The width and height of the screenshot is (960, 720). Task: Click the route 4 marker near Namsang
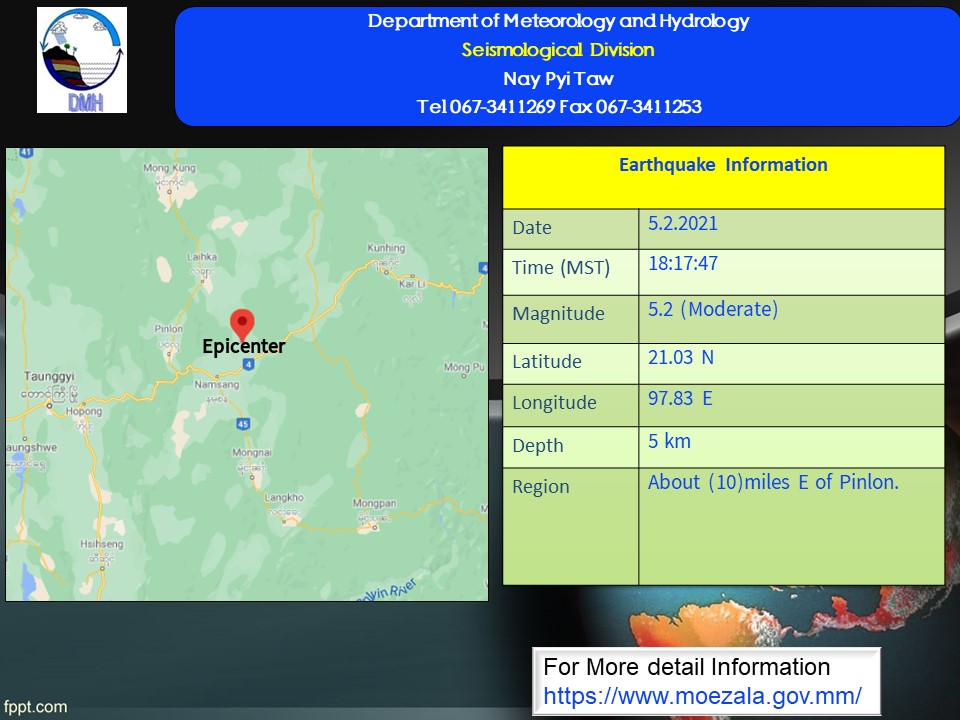pos(248,363)
